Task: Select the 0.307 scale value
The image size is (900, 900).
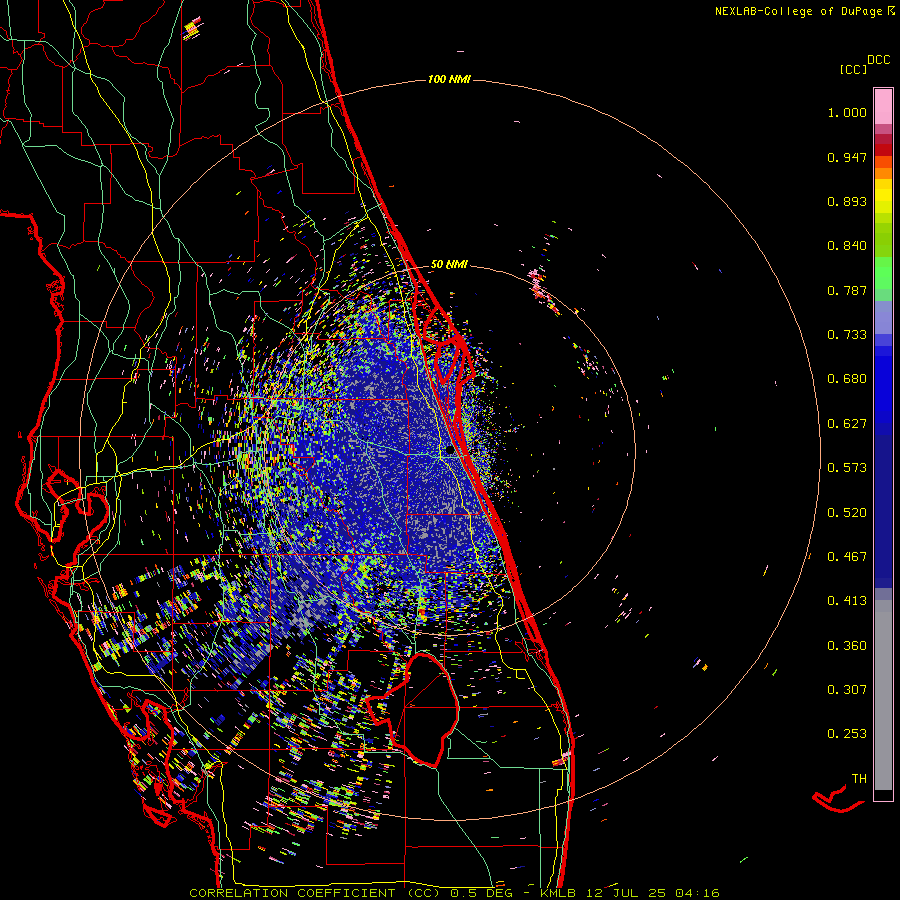Action: coord(847,690)
